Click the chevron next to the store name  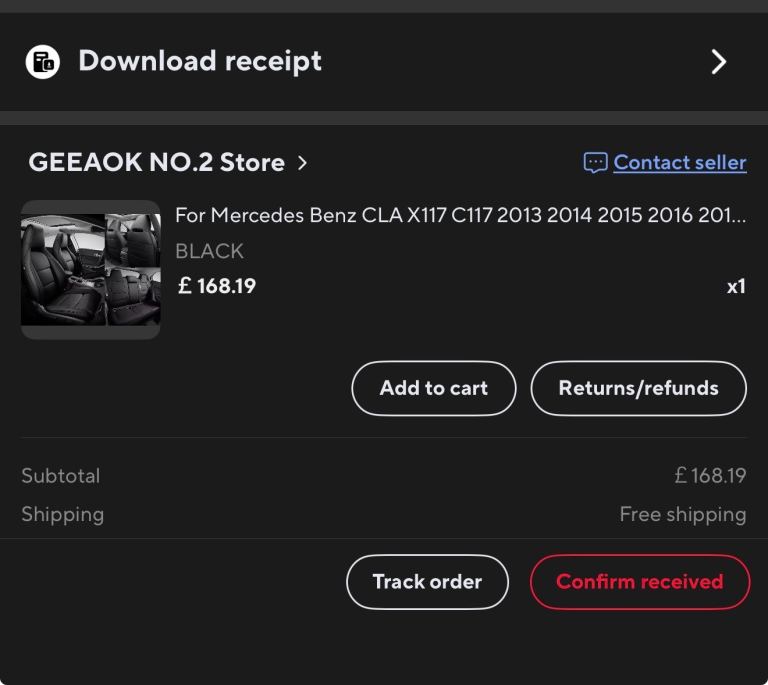pos(303,162)
